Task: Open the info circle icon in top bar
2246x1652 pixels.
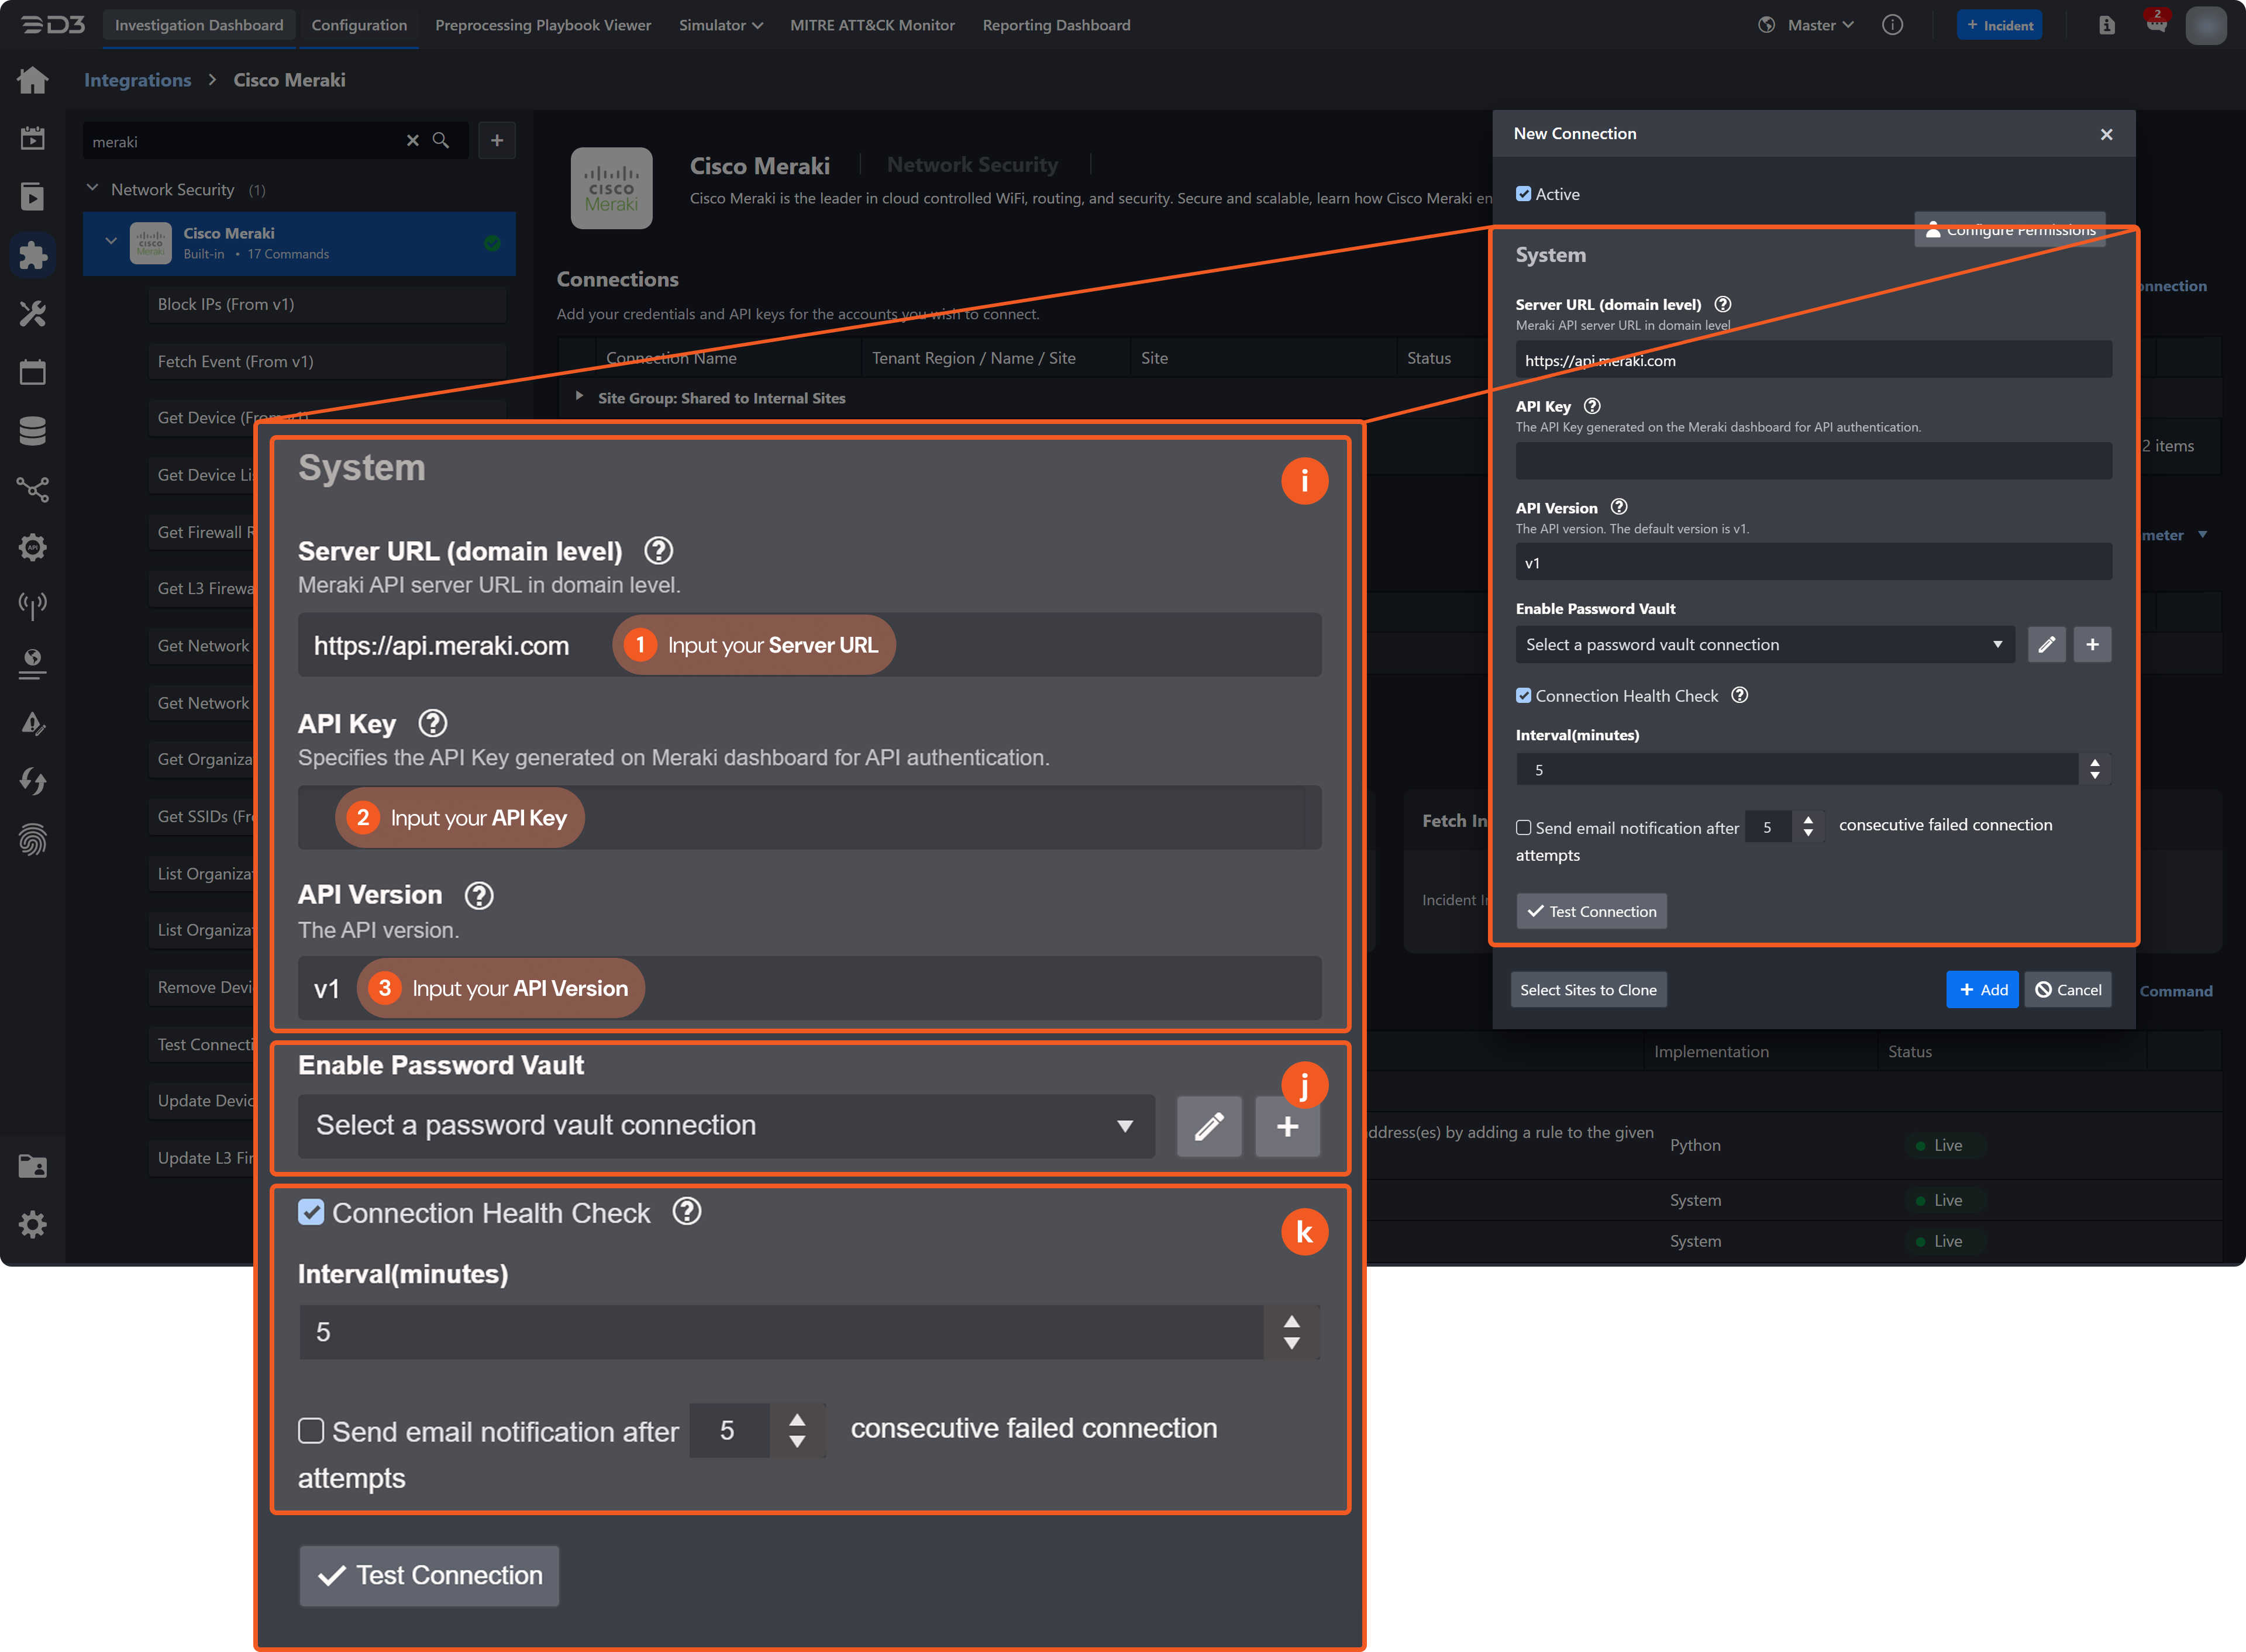Action: (1892, 25)
